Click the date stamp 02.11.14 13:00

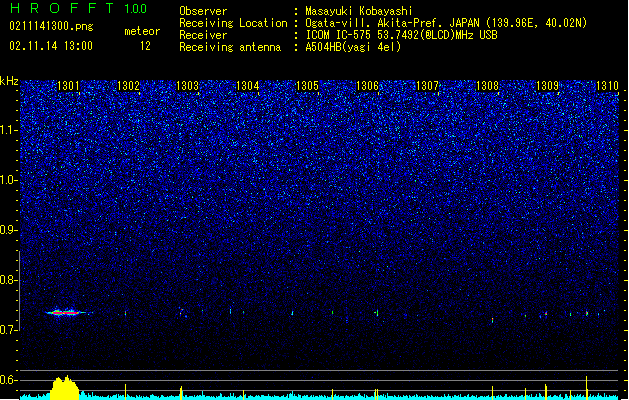click(x=51, y=46)
